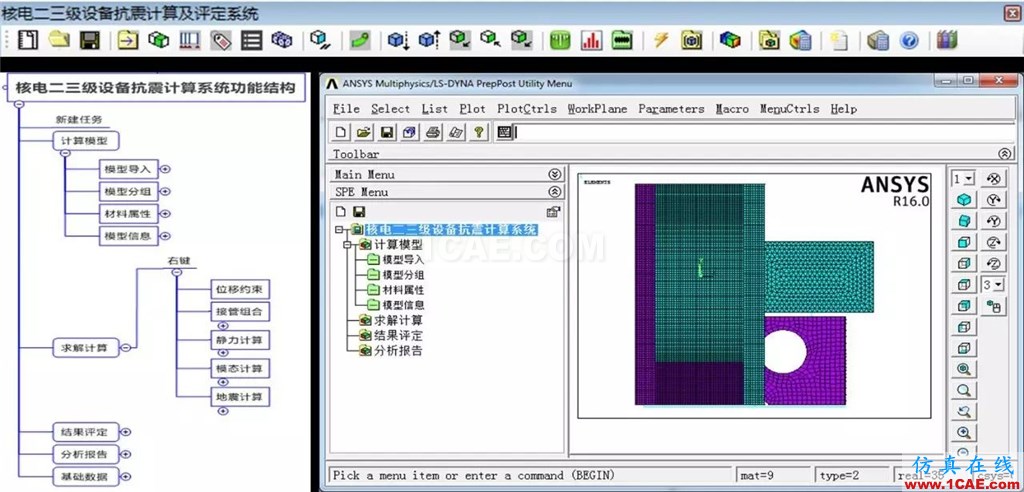Screen dimensions: 1024x492
Task: Open the Select menu
Action: pos(391,109)
